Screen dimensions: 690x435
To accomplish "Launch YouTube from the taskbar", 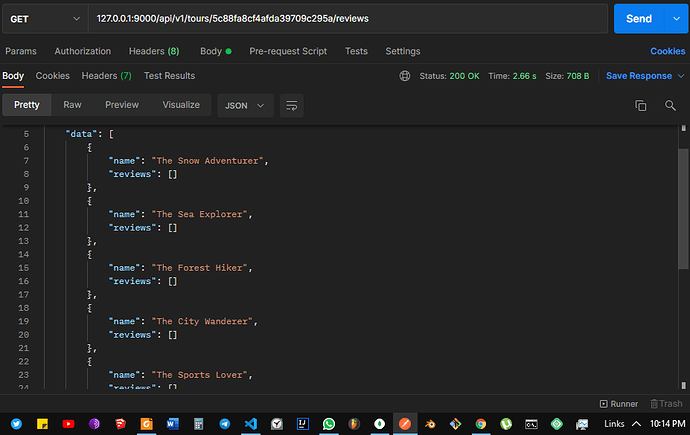I will point(68,424).
